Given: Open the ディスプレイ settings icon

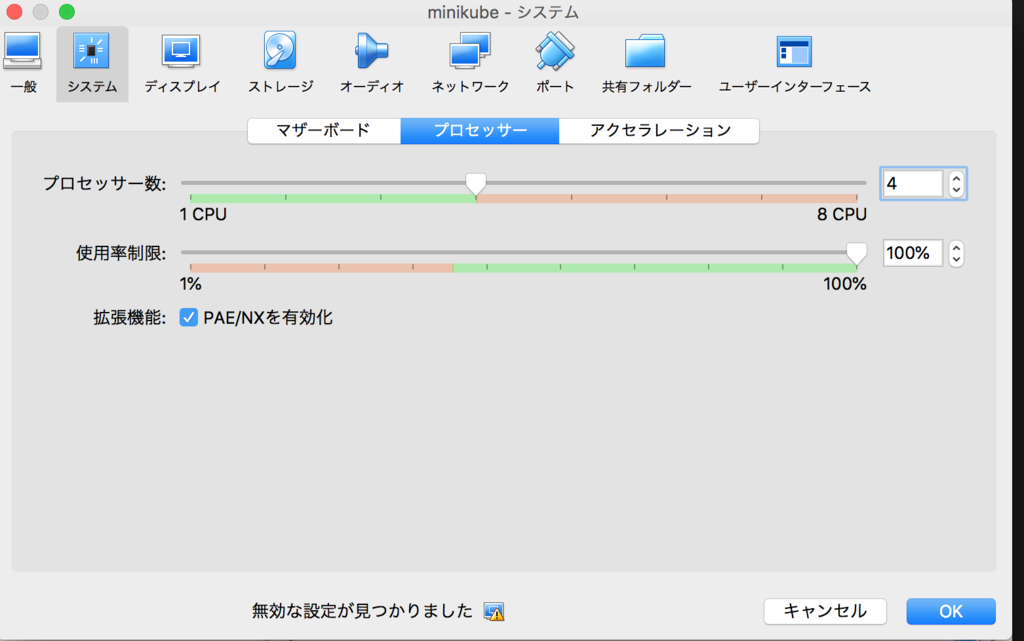Looking at the screenshot, I should (x=182, y=64).
